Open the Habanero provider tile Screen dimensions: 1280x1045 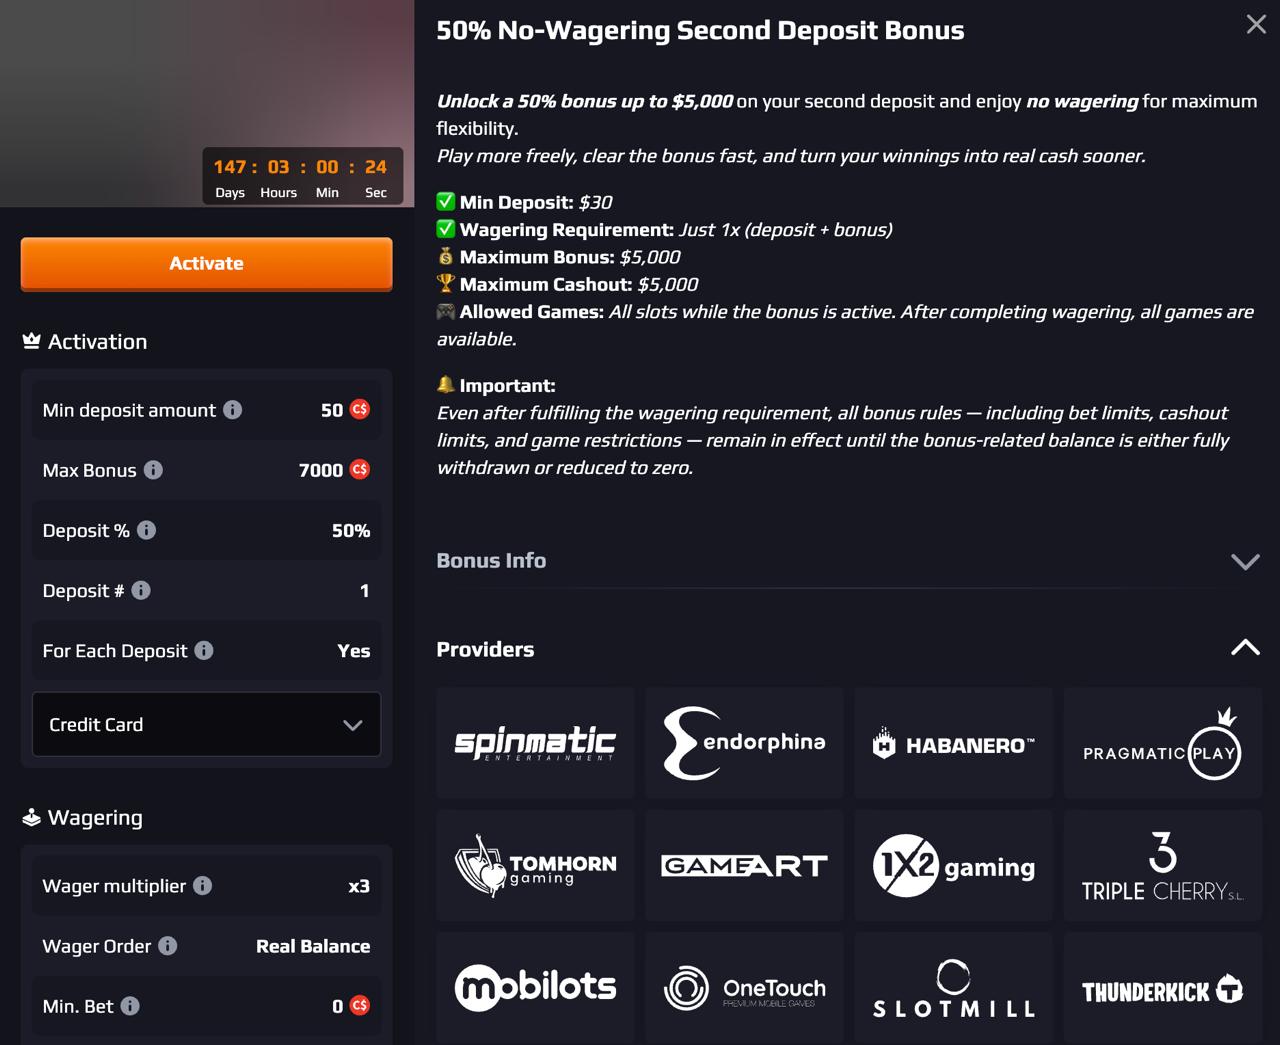(x=953, y=742)
